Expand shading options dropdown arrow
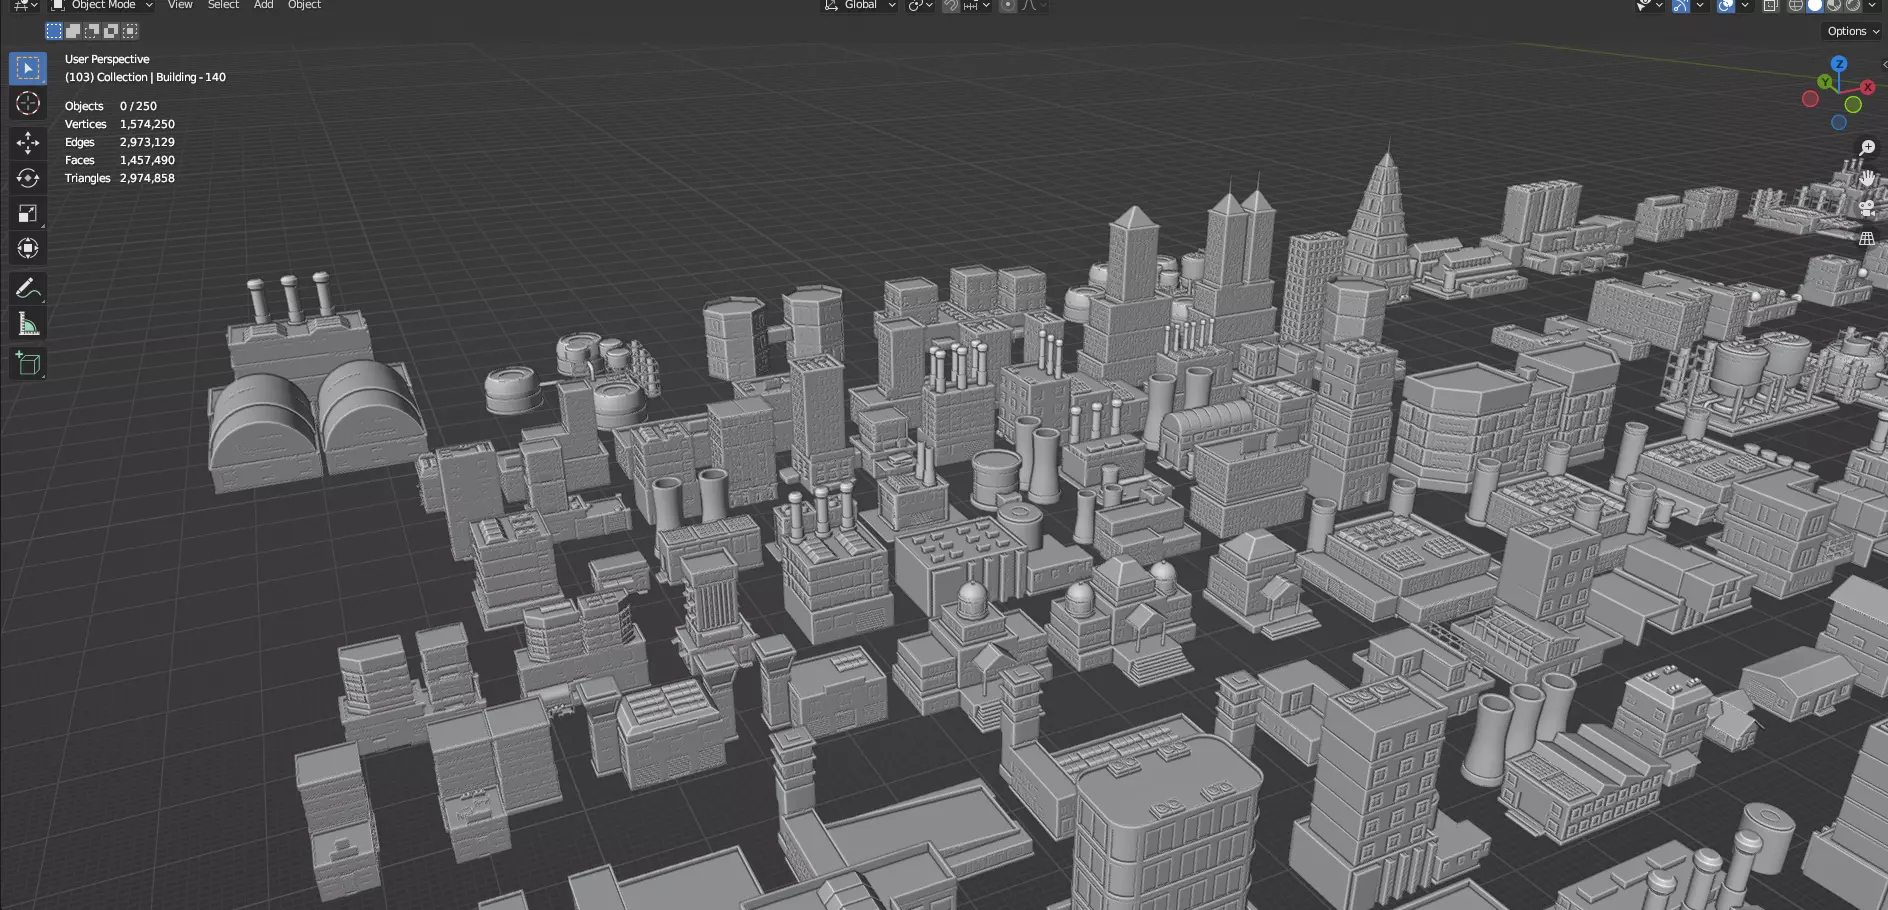This screenshot has width=1888, height=910. (1872, 5)
